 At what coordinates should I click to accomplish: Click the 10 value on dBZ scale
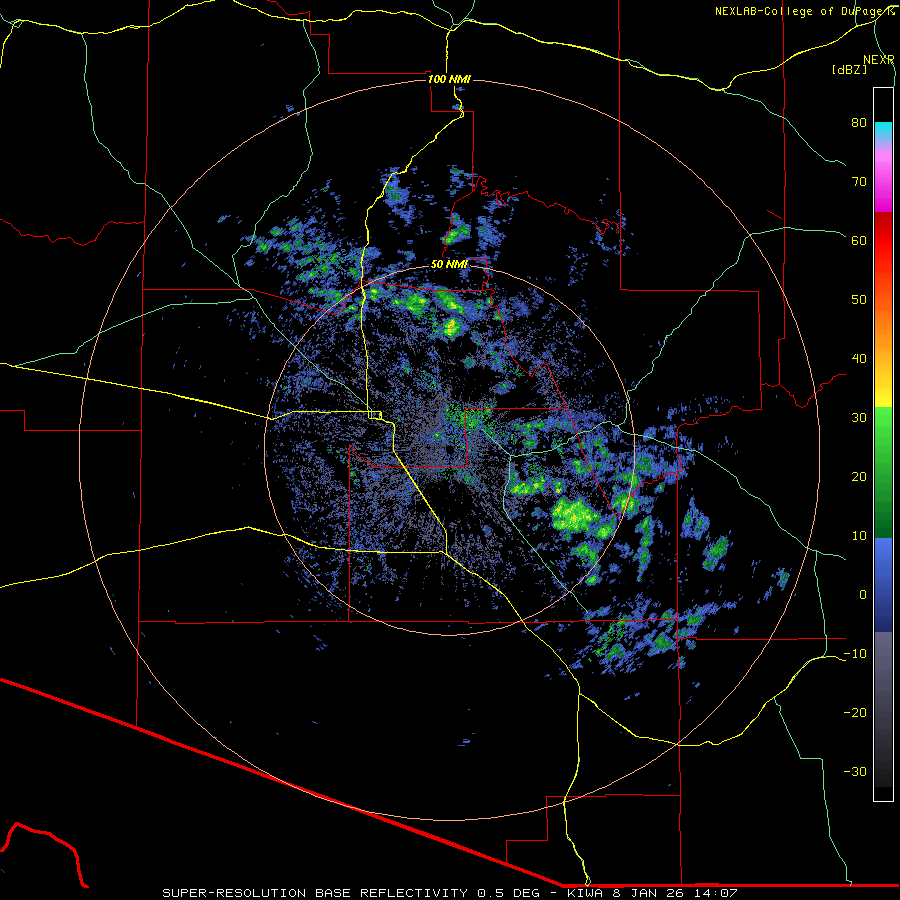(x=859, y=536)
